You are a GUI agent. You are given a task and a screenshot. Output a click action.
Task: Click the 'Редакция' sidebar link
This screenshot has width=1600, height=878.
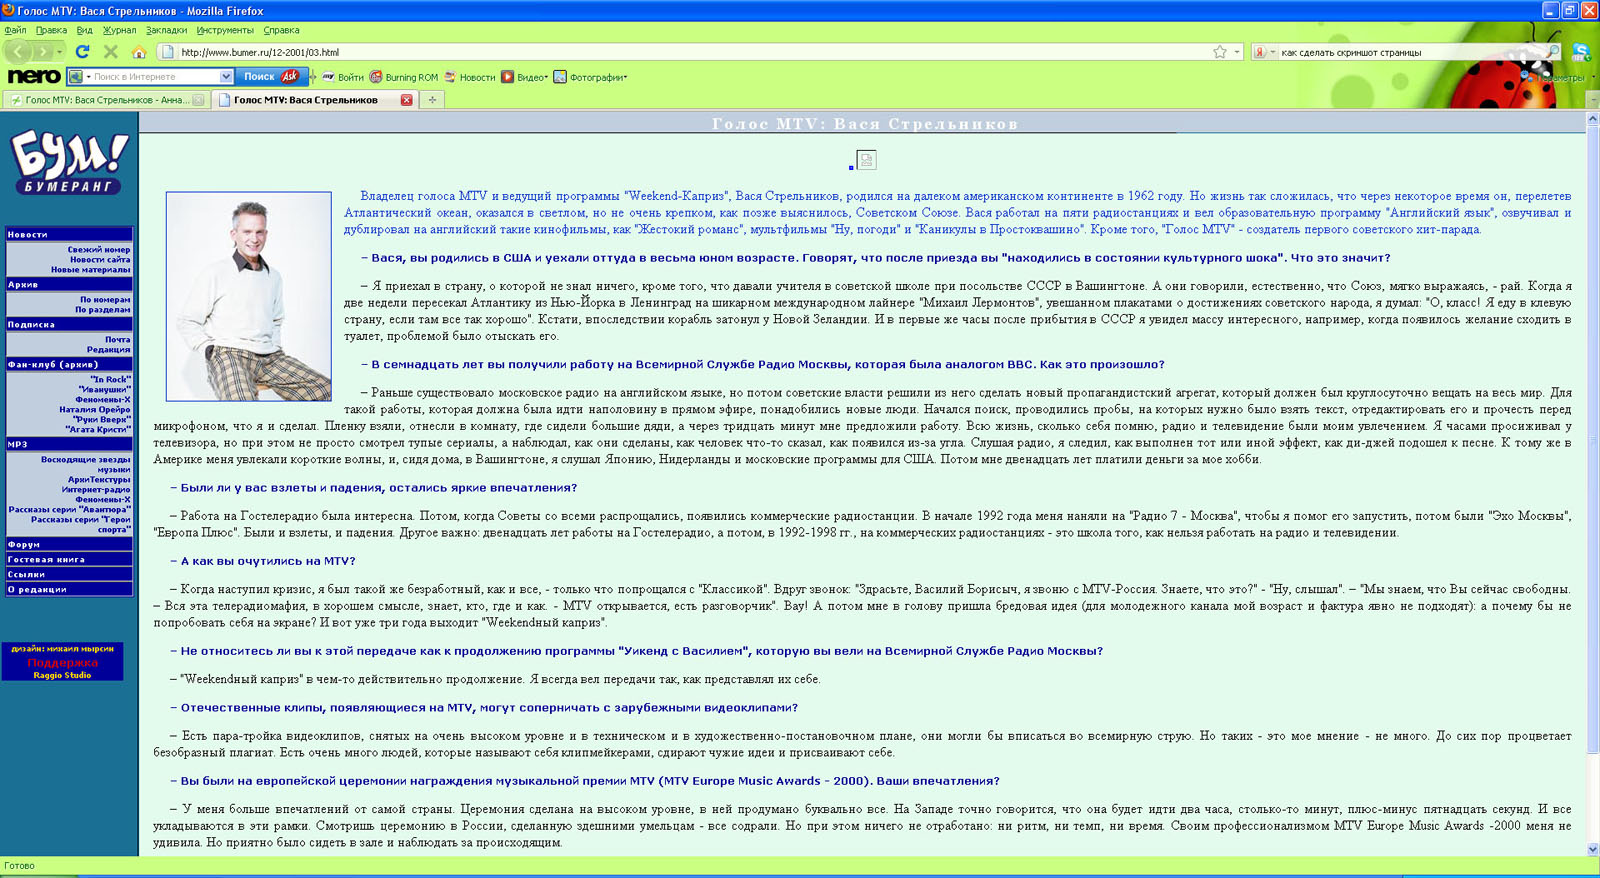pyautogui.click(x=108, y=350)
